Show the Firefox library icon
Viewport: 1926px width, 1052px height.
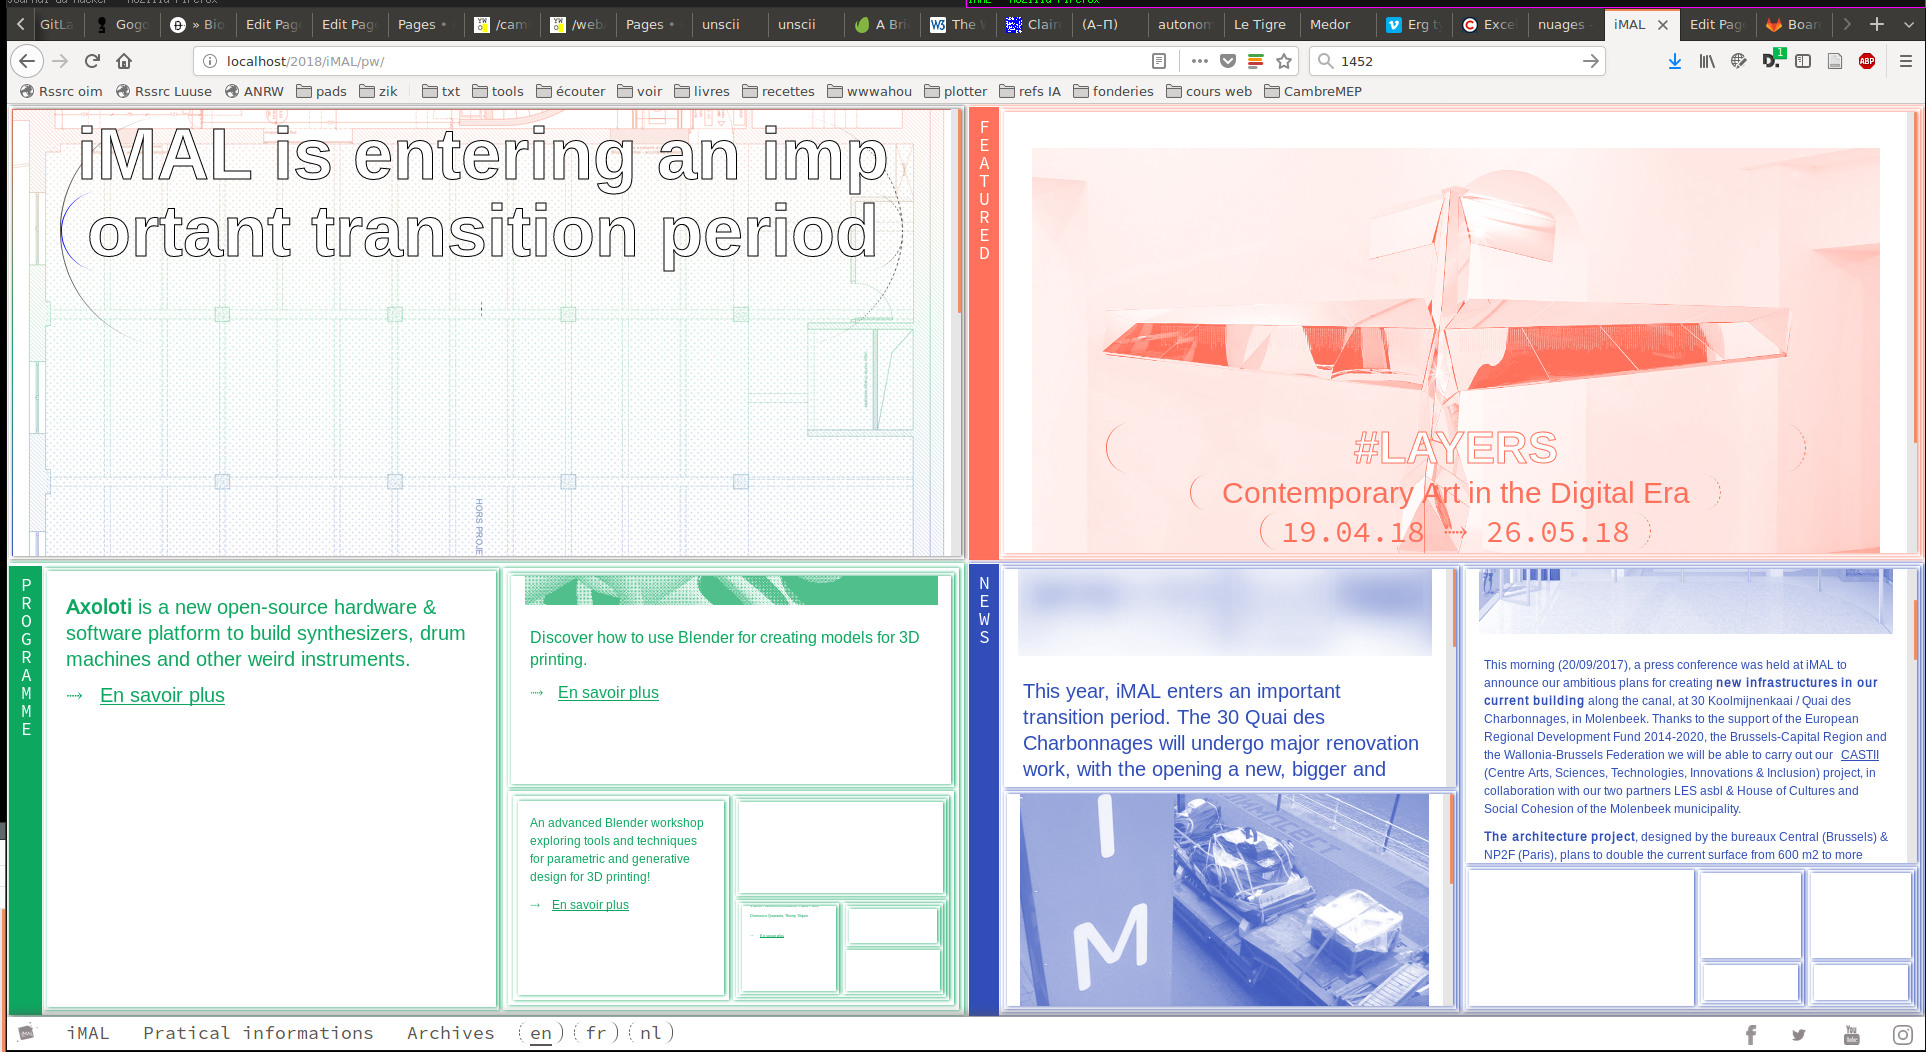pos(1706,61)
